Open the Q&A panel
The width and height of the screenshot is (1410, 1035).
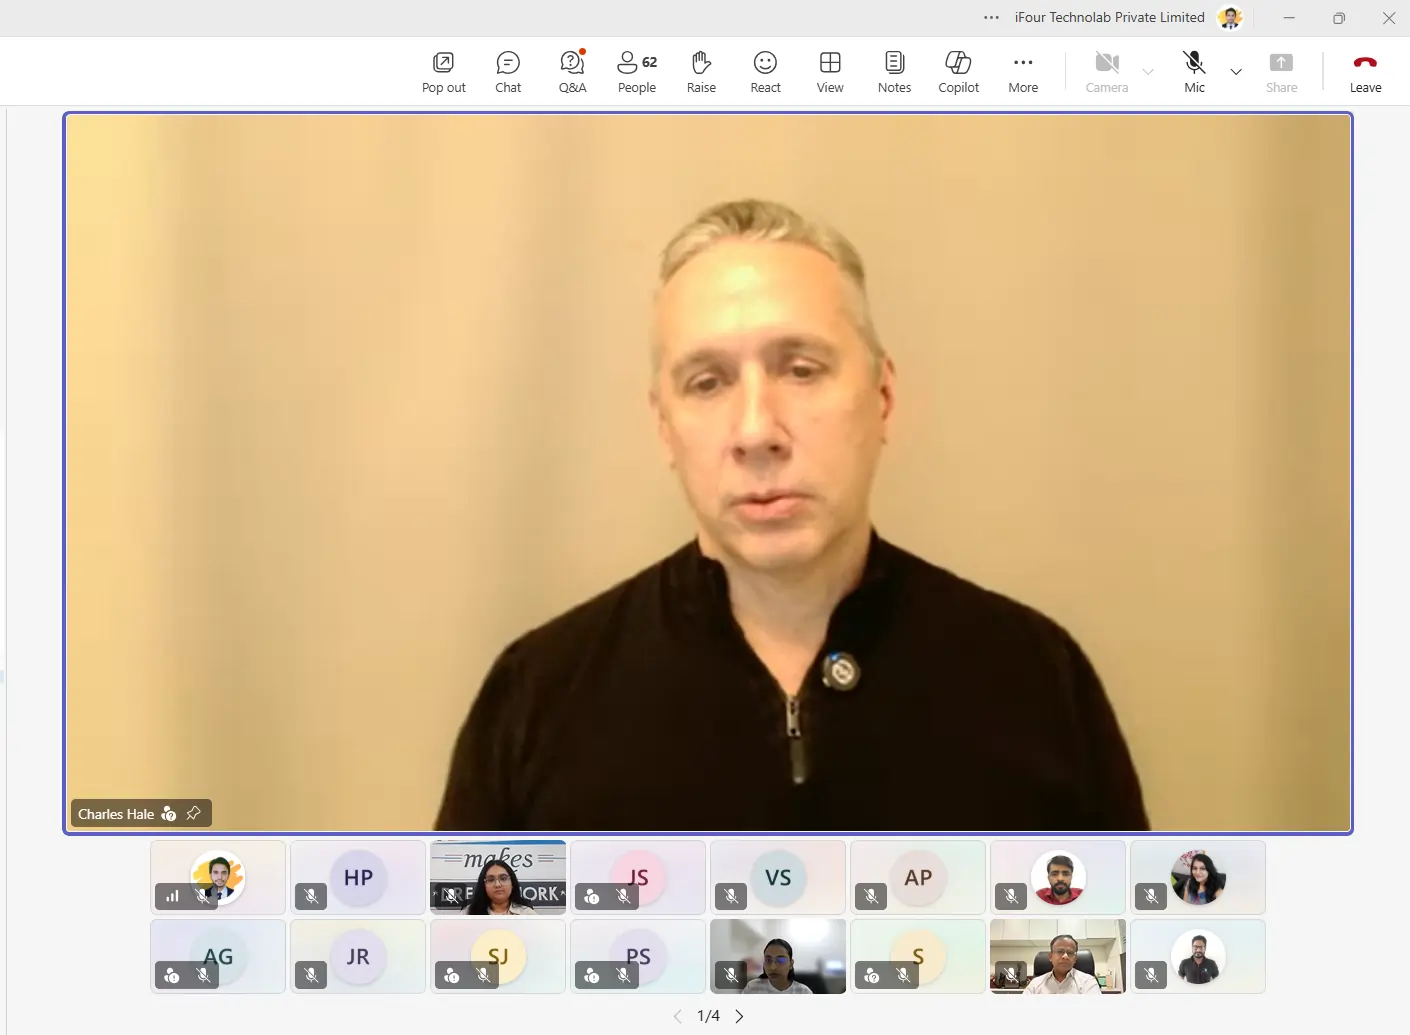(x=572, y=72)
